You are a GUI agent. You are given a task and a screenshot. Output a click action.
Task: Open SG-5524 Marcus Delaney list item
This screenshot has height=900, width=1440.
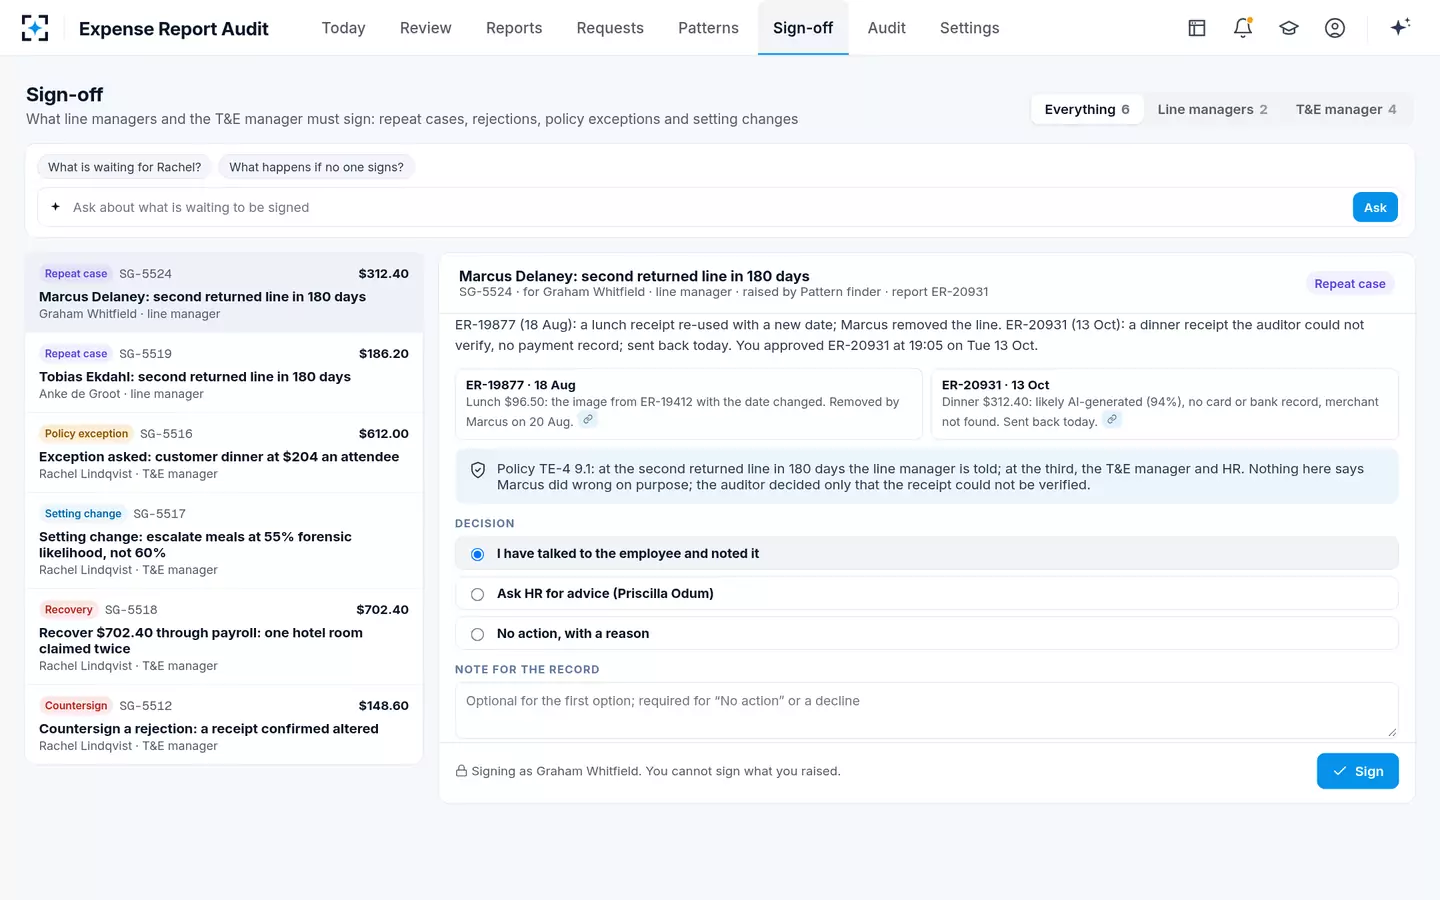(224, 293)
